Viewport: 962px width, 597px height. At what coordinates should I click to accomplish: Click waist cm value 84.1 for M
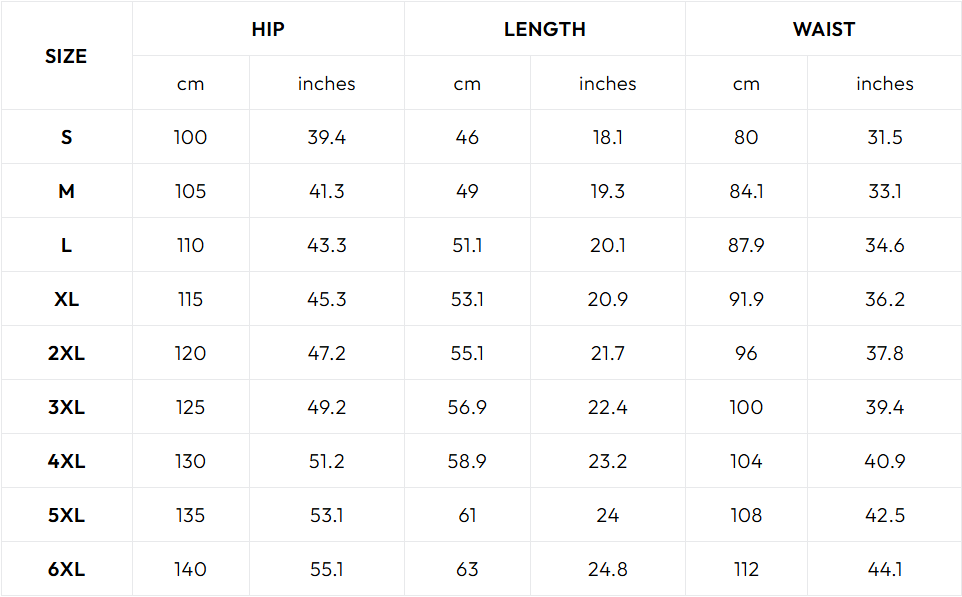tap(746, 191)
